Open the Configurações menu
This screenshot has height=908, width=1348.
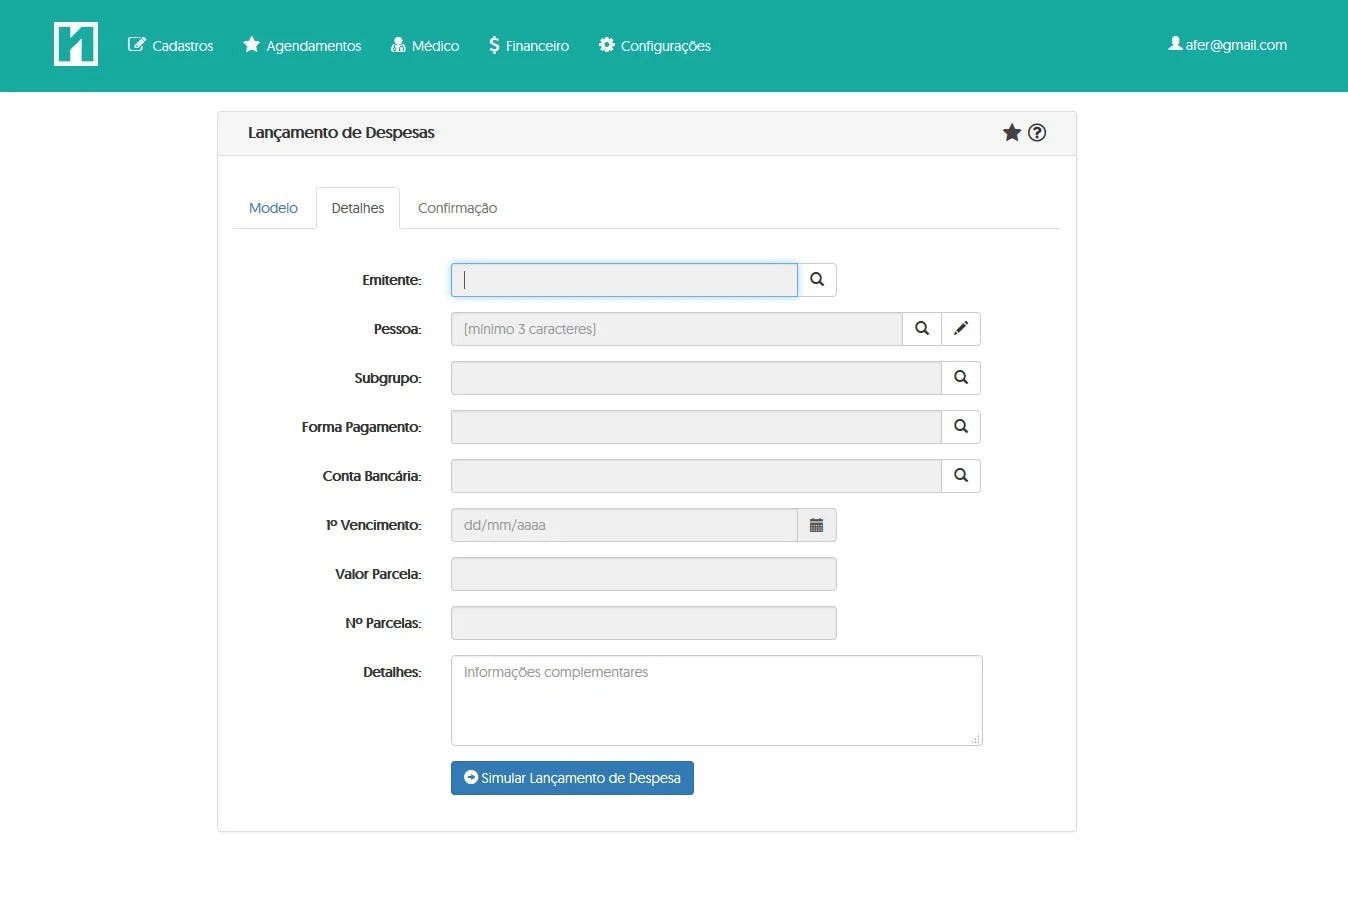[x=654, y=45]
